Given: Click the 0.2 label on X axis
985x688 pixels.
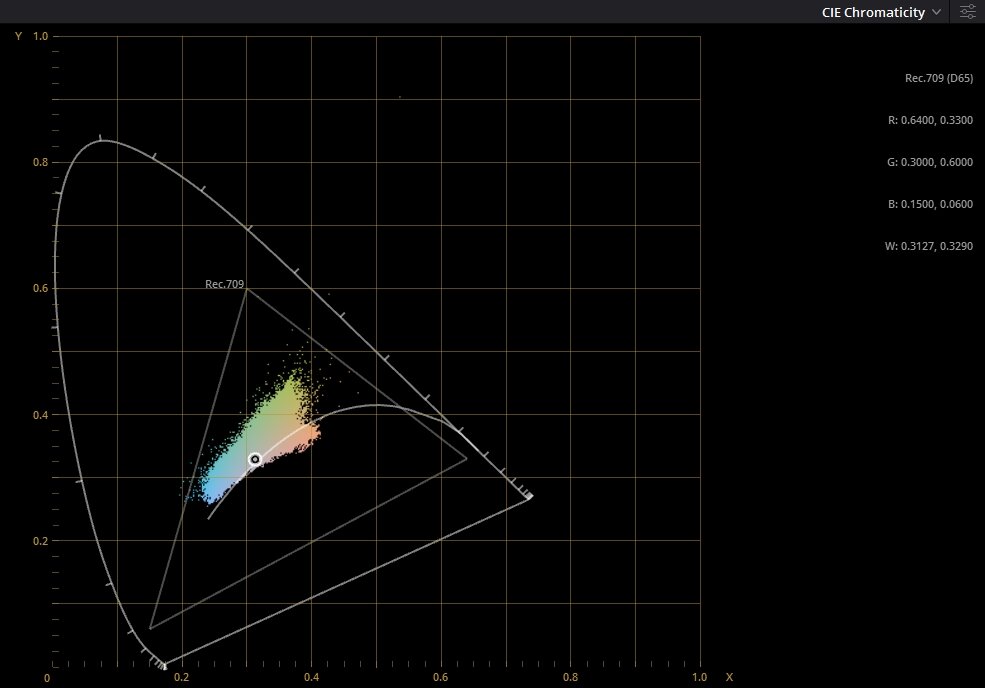Looking at the screenshot, I should (x=181, y=677).
